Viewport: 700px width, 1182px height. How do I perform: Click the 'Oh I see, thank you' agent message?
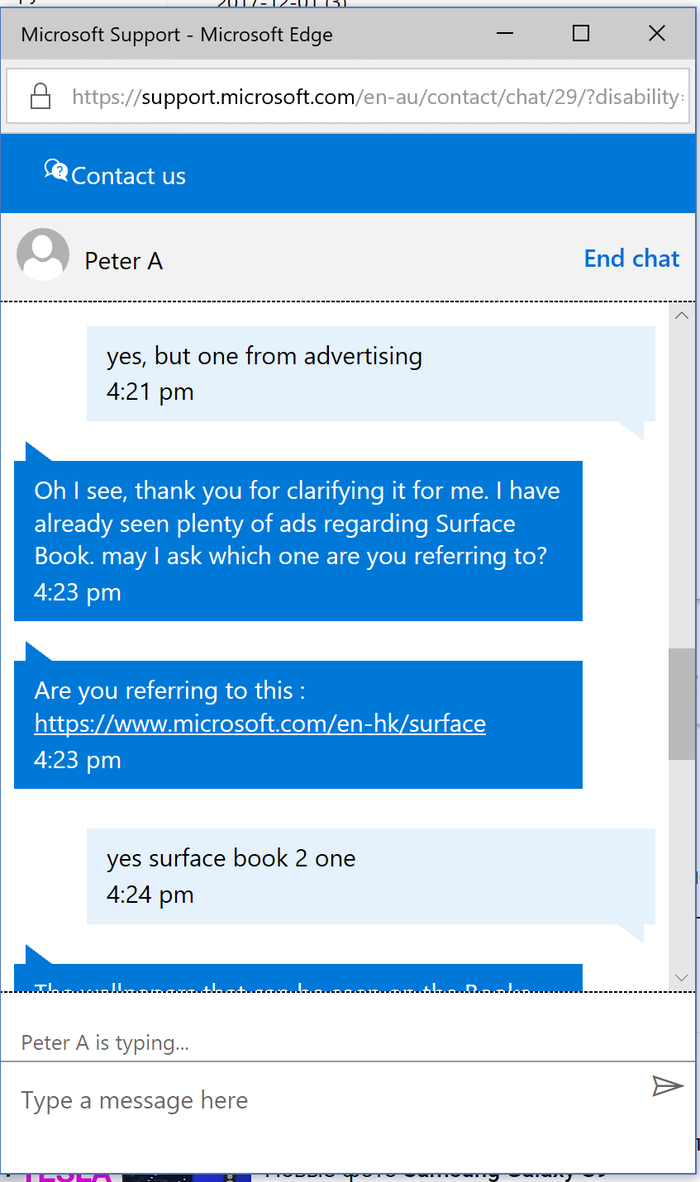pos(297,524)
